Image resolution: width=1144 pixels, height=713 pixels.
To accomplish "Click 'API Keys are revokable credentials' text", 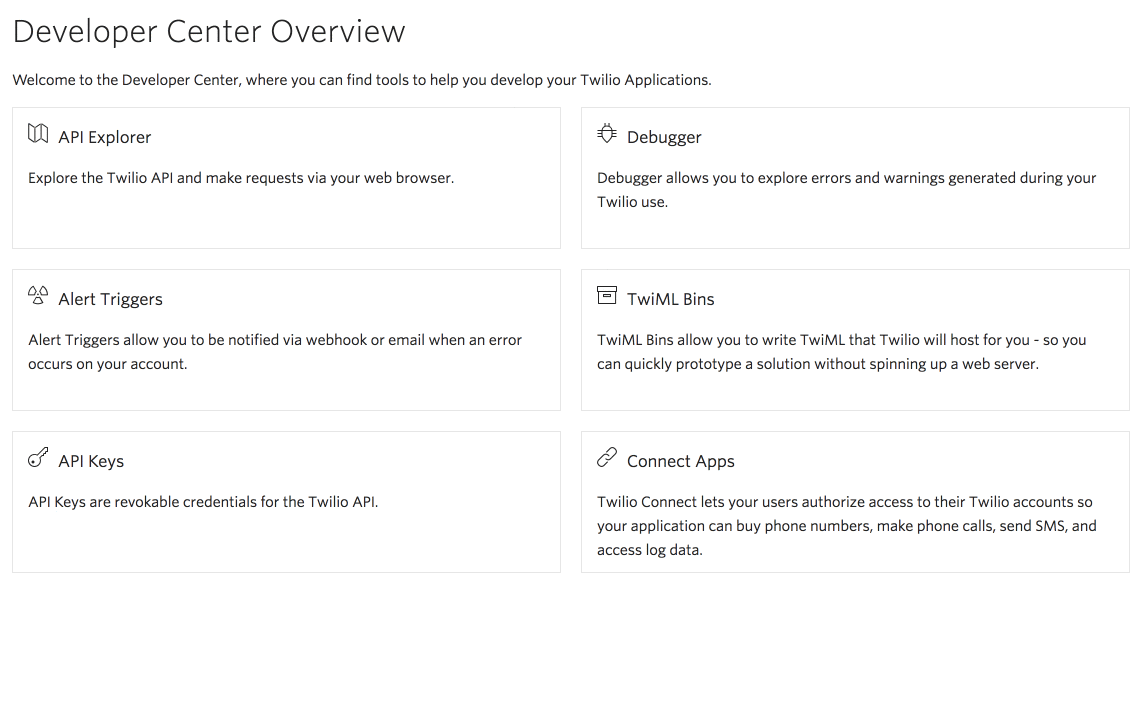I will pos(203,502).
